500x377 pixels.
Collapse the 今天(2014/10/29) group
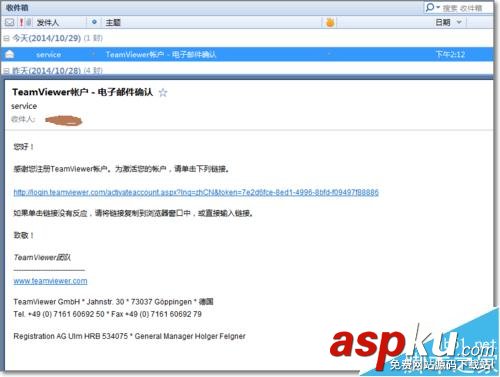pyautogui.click(x=6, y=39)
